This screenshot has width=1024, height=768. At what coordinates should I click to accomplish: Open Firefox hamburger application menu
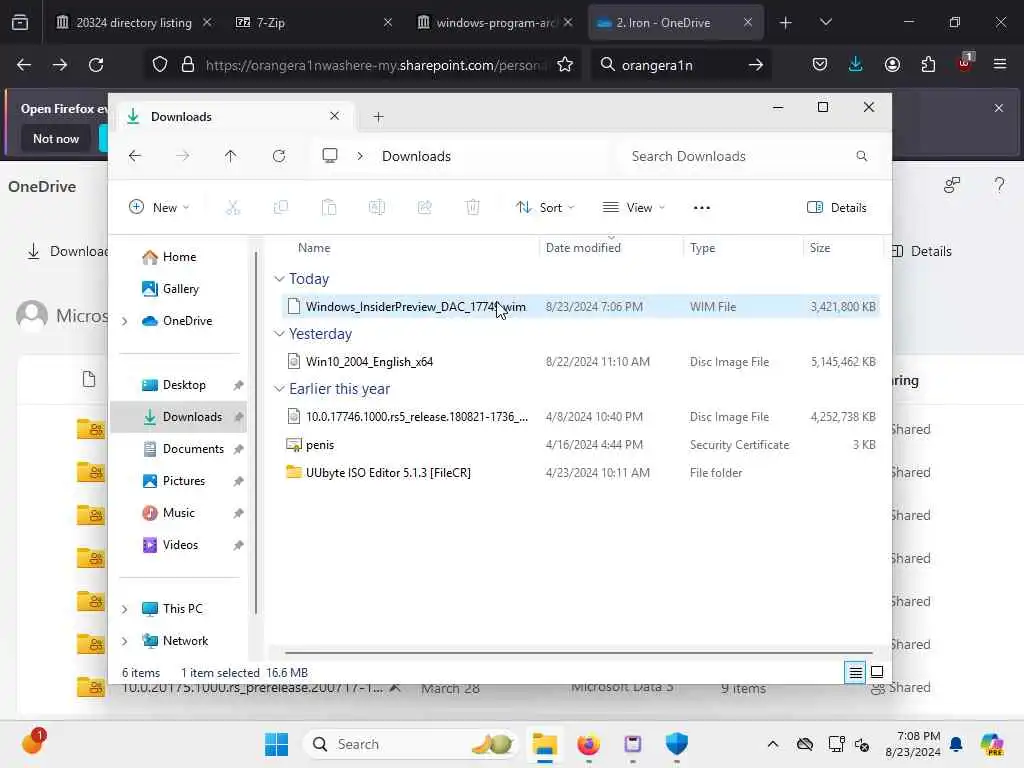click(999, 65)
